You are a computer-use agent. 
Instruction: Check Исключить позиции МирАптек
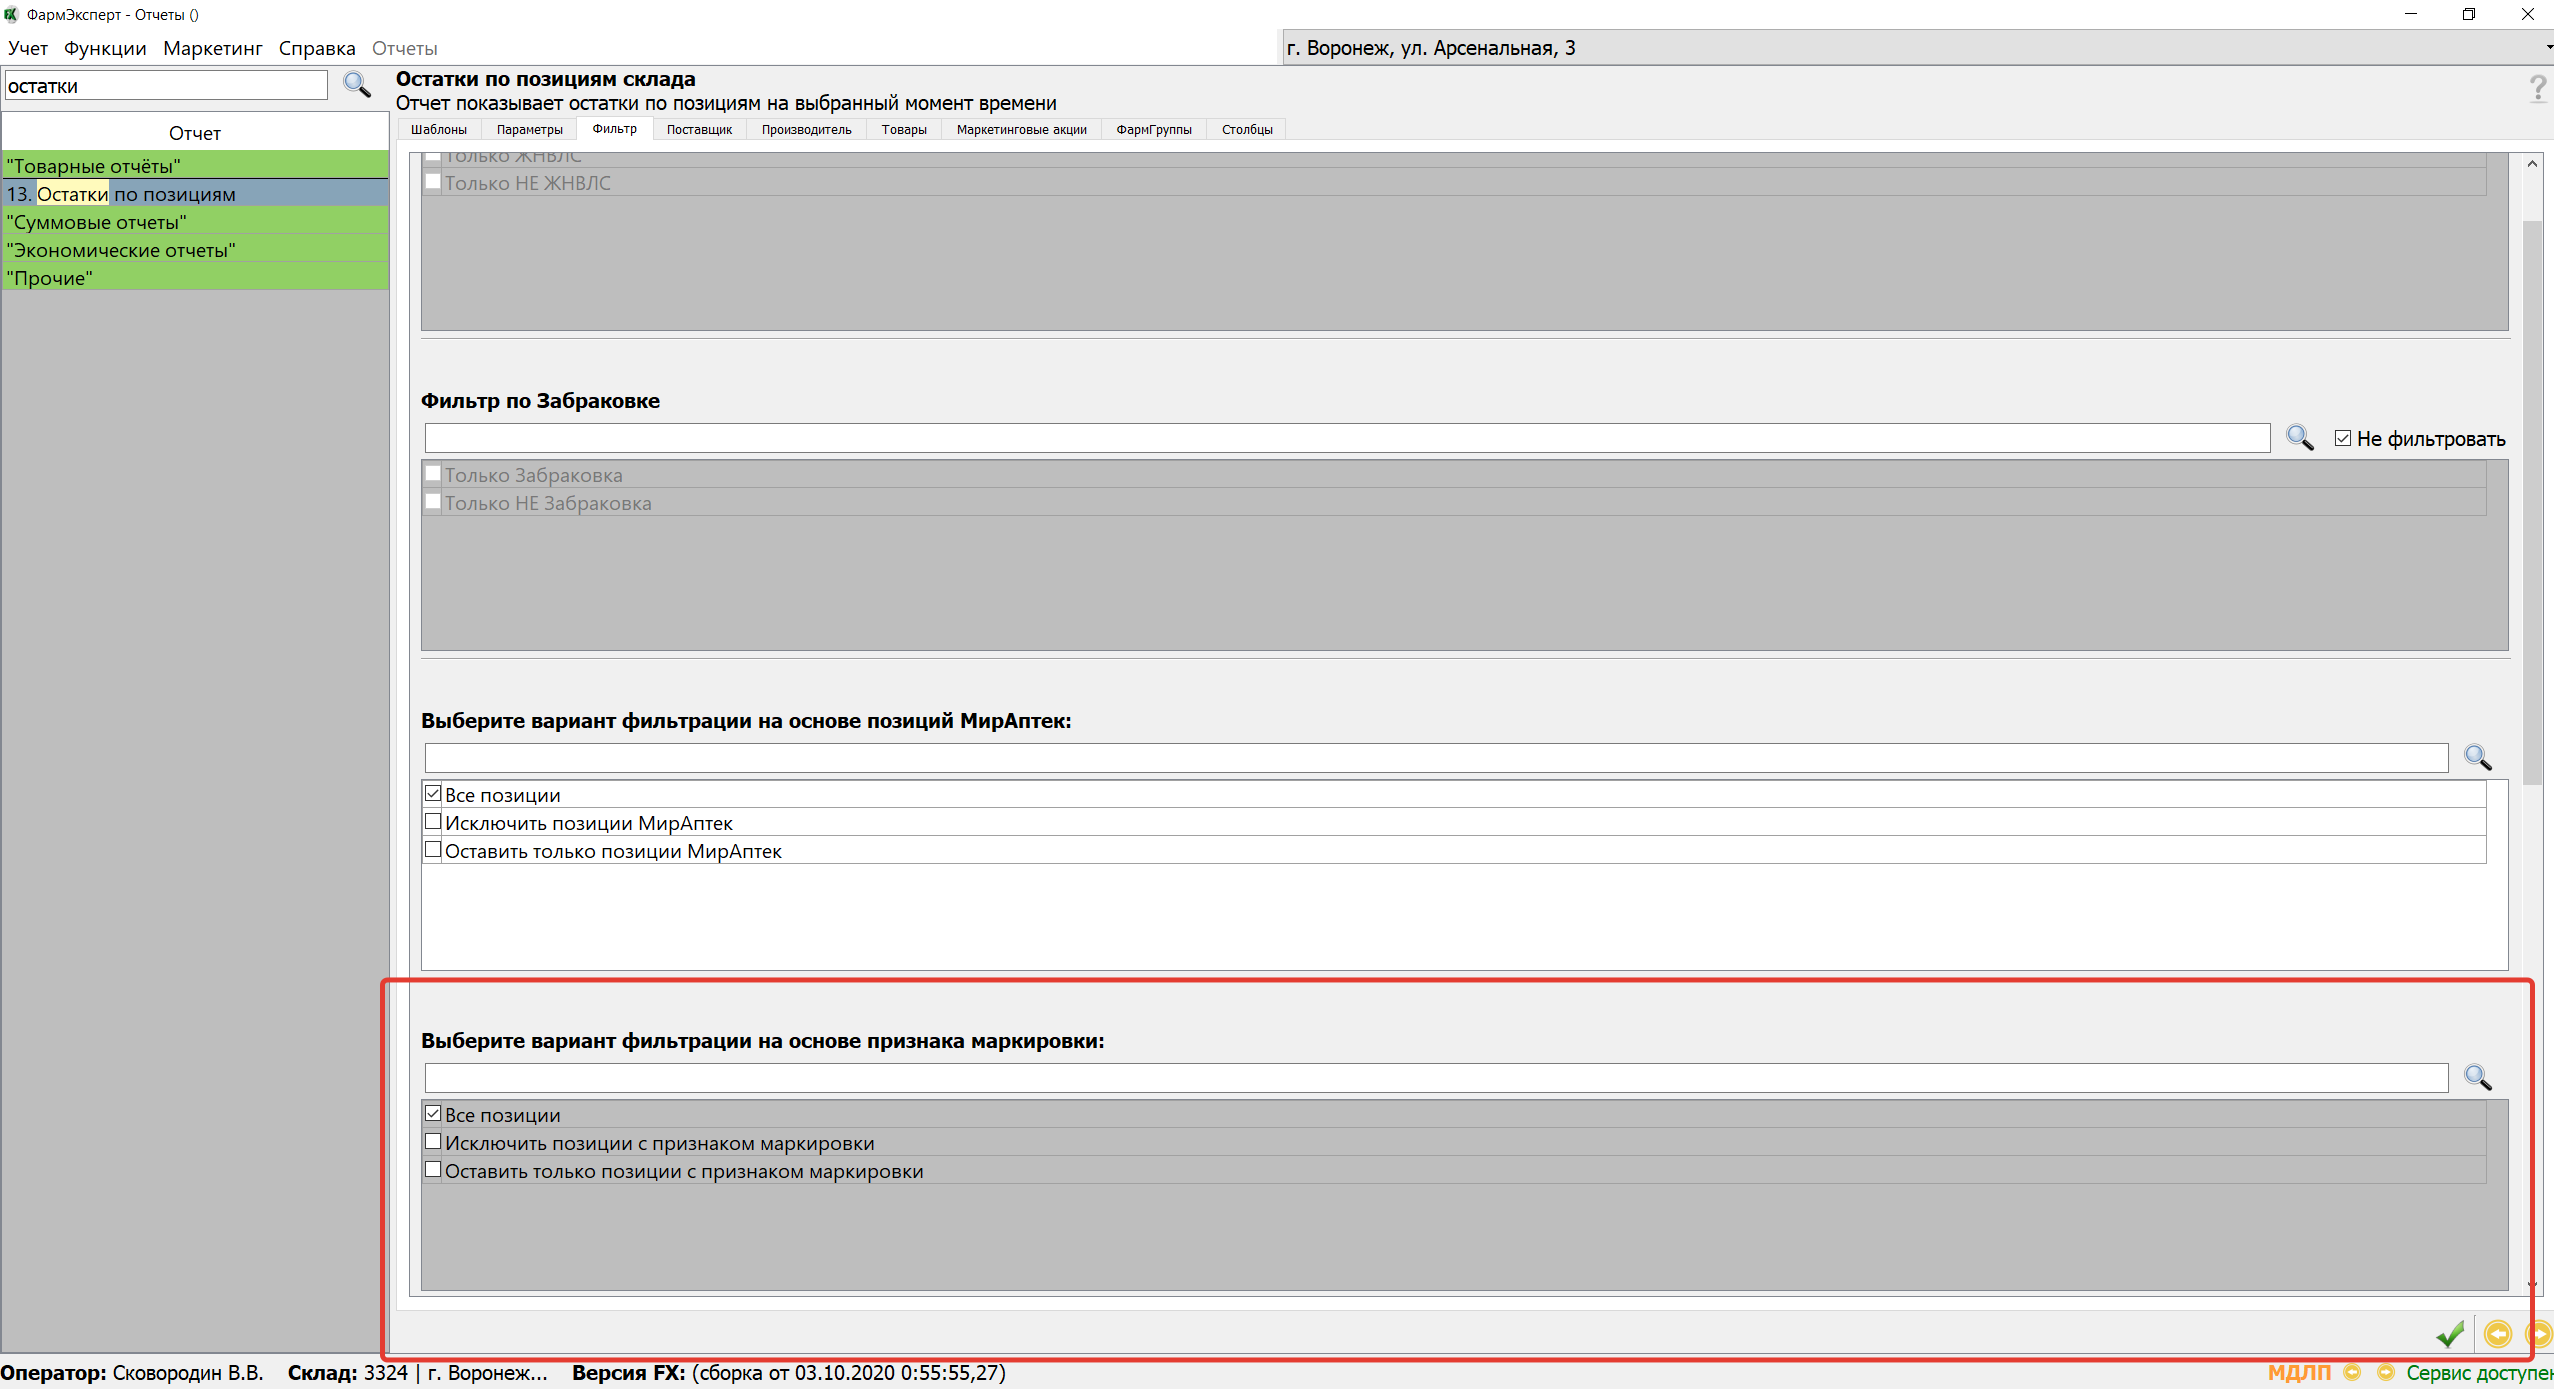click(433, 822)
